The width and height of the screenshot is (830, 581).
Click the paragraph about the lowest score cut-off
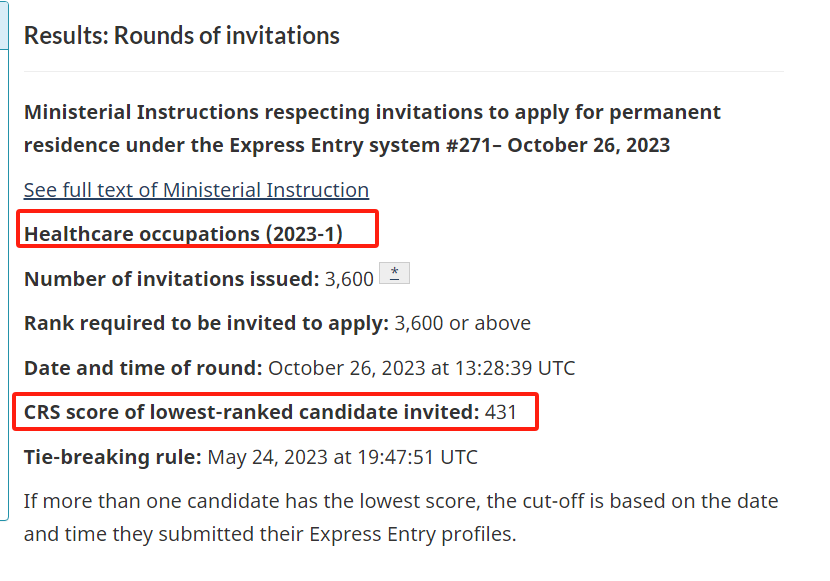(401, 518)
